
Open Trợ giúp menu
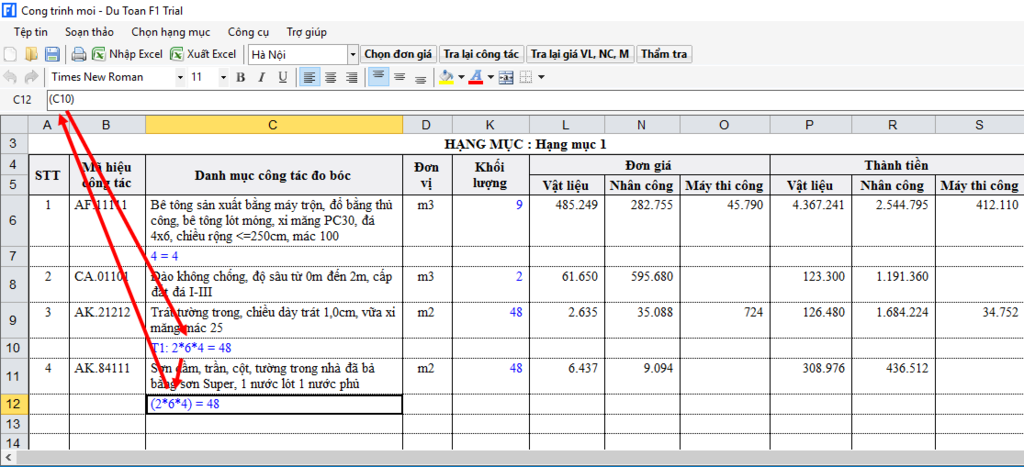(x=306, y=32)
